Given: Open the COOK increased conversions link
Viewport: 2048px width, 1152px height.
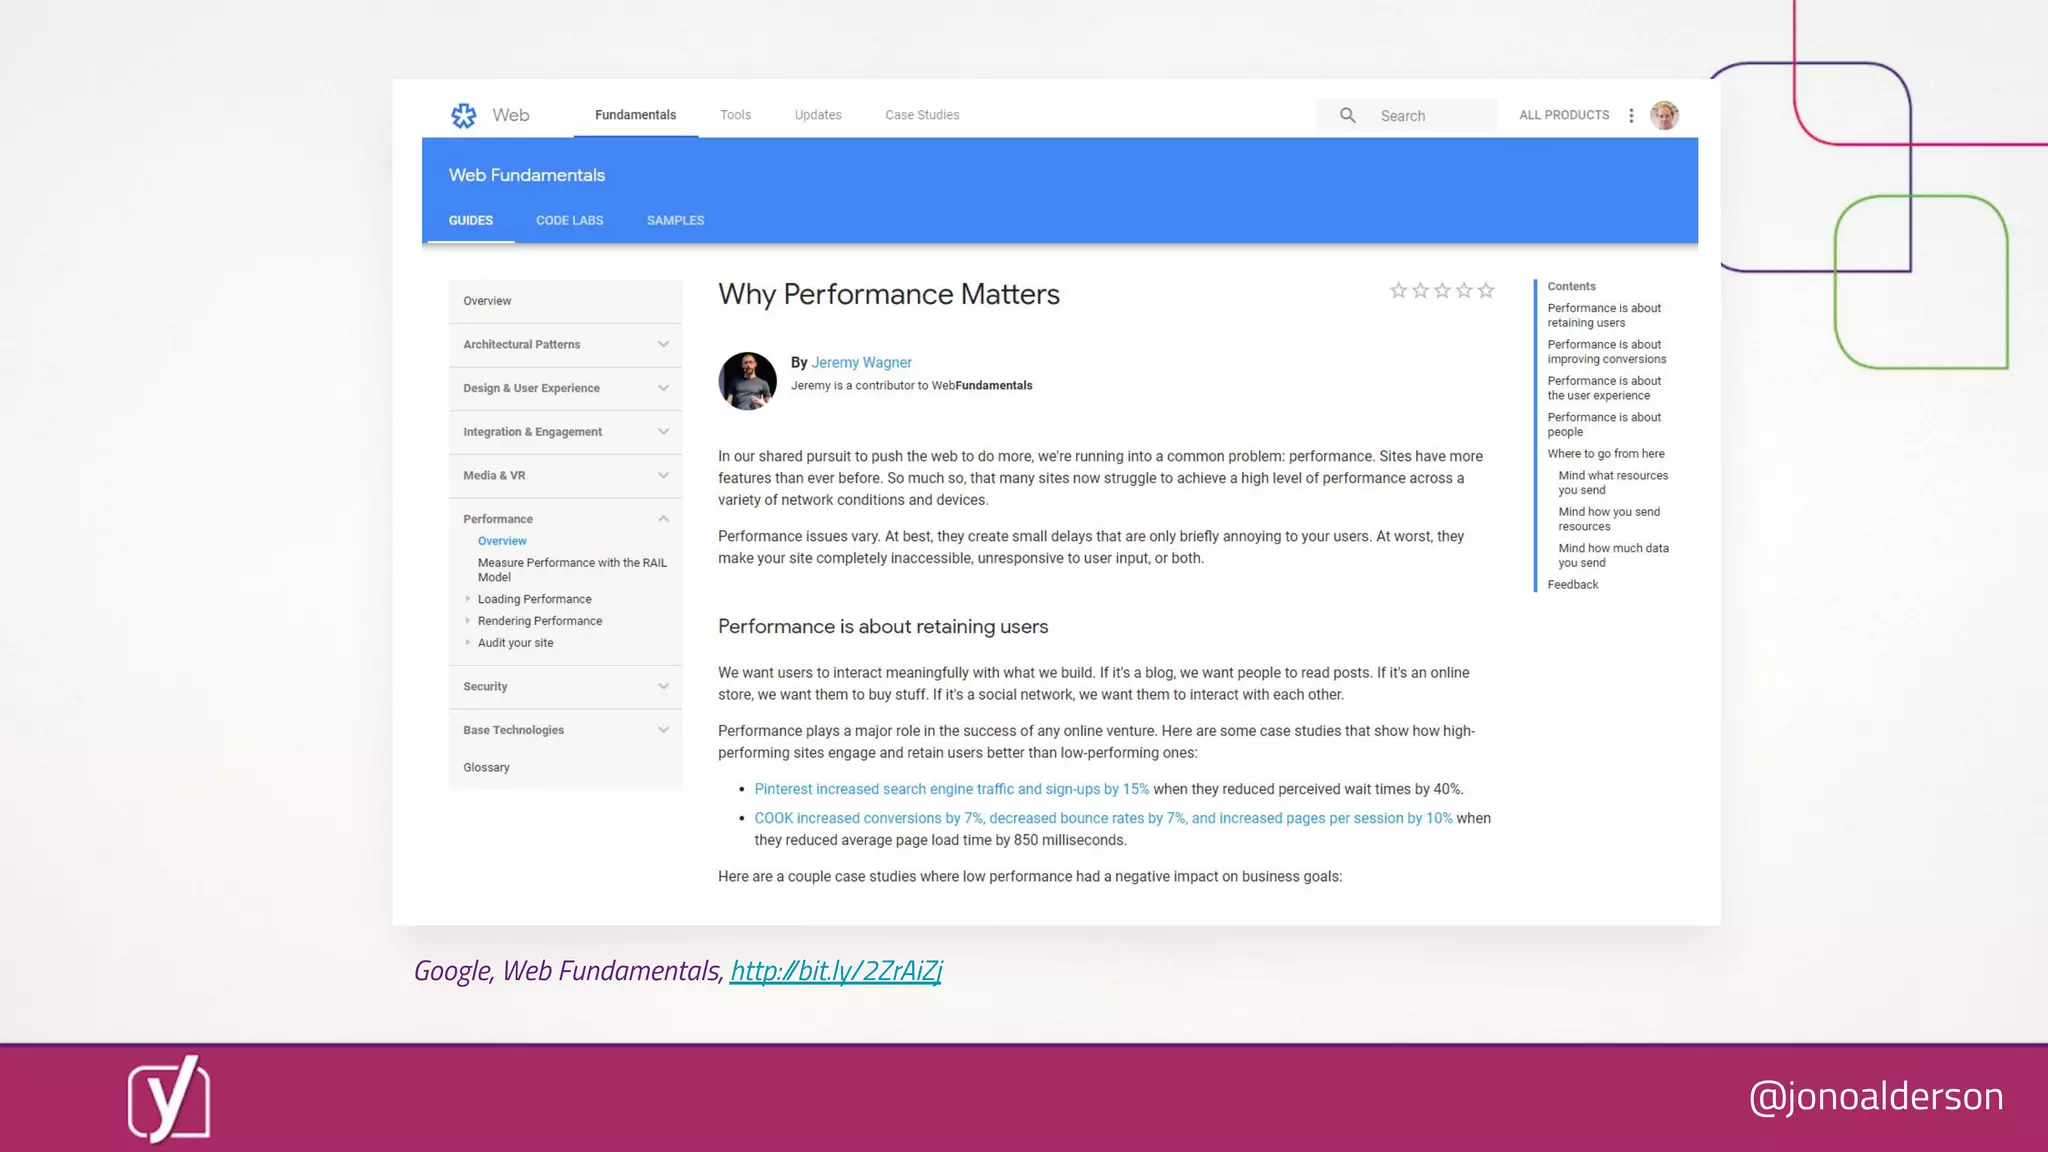Looking at the screenshot, I should [1103, 819].
